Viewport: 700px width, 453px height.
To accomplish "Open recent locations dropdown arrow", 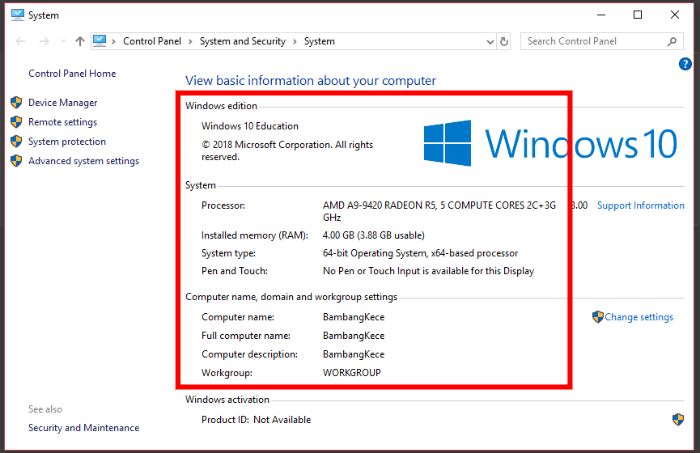I will (63, 42).
